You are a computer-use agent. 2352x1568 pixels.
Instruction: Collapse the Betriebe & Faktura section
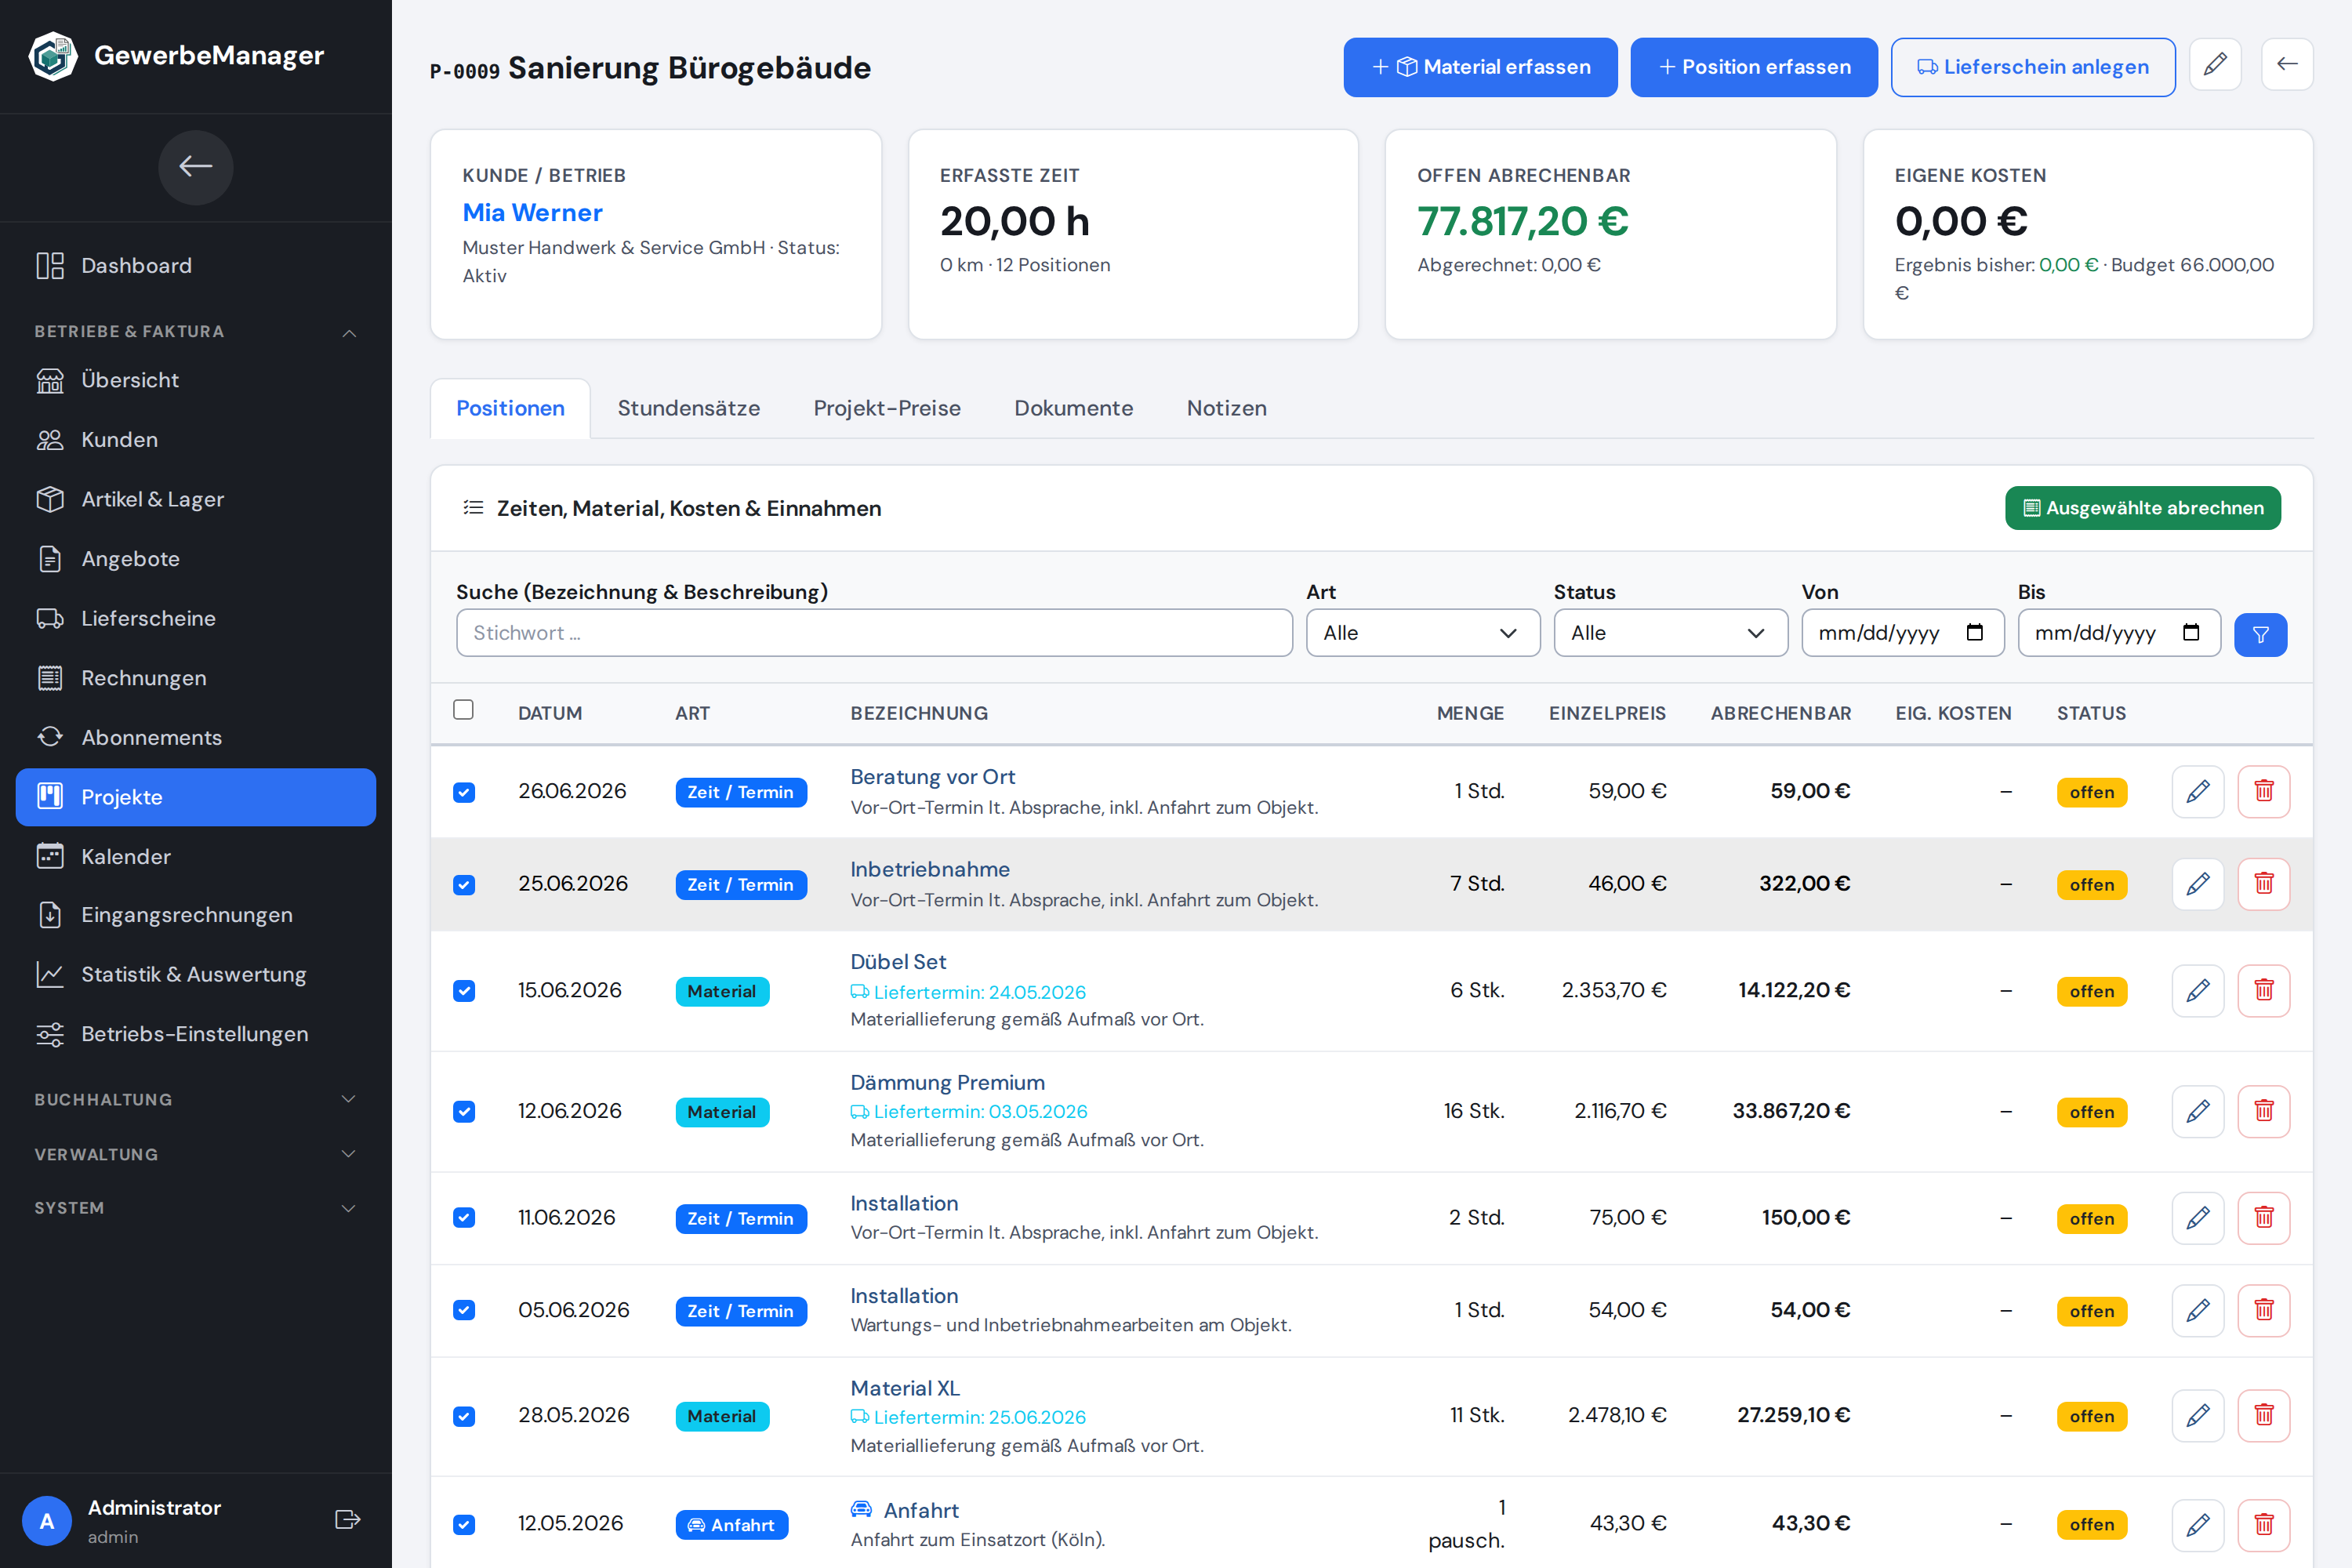pyautogui.click(x=196, y=332)
